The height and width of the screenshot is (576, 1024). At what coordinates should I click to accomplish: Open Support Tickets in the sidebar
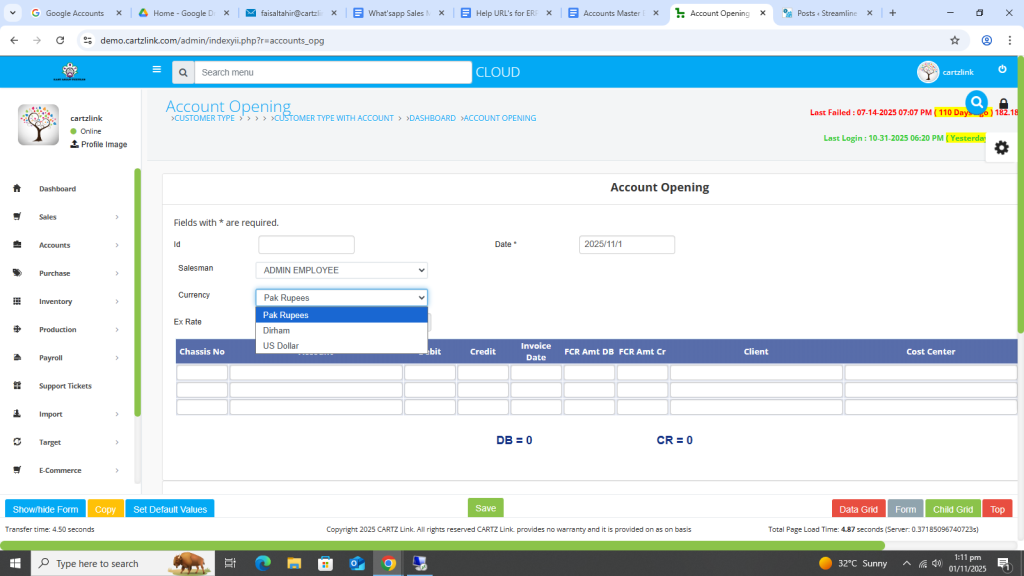tap(65, 386)
